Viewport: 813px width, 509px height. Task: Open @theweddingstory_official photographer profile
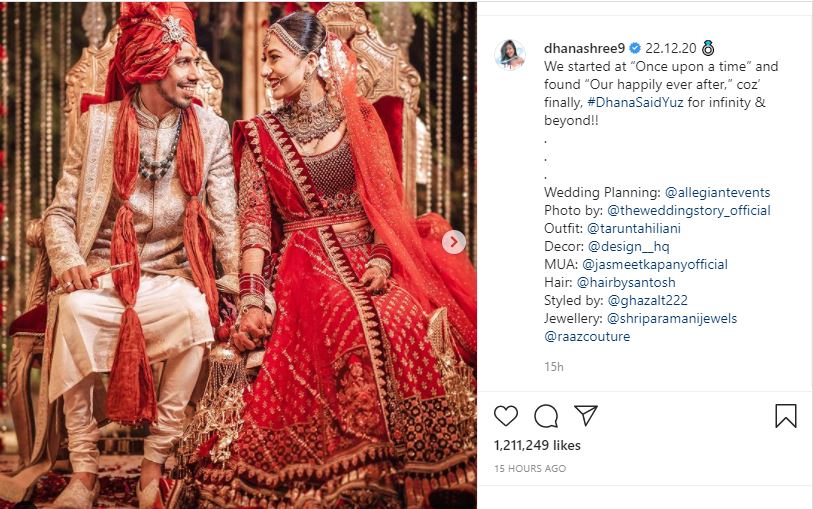(x=689, y=210)
